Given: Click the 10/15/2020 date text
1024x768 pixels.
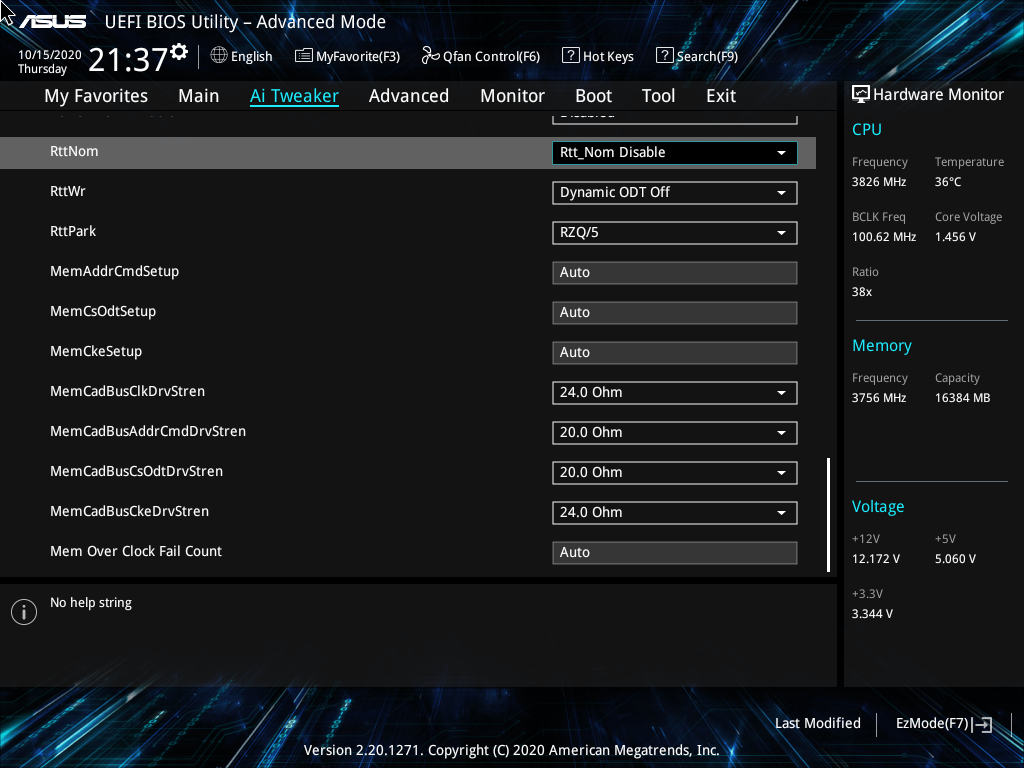Looking at the screenshot, I should point(50,55).
